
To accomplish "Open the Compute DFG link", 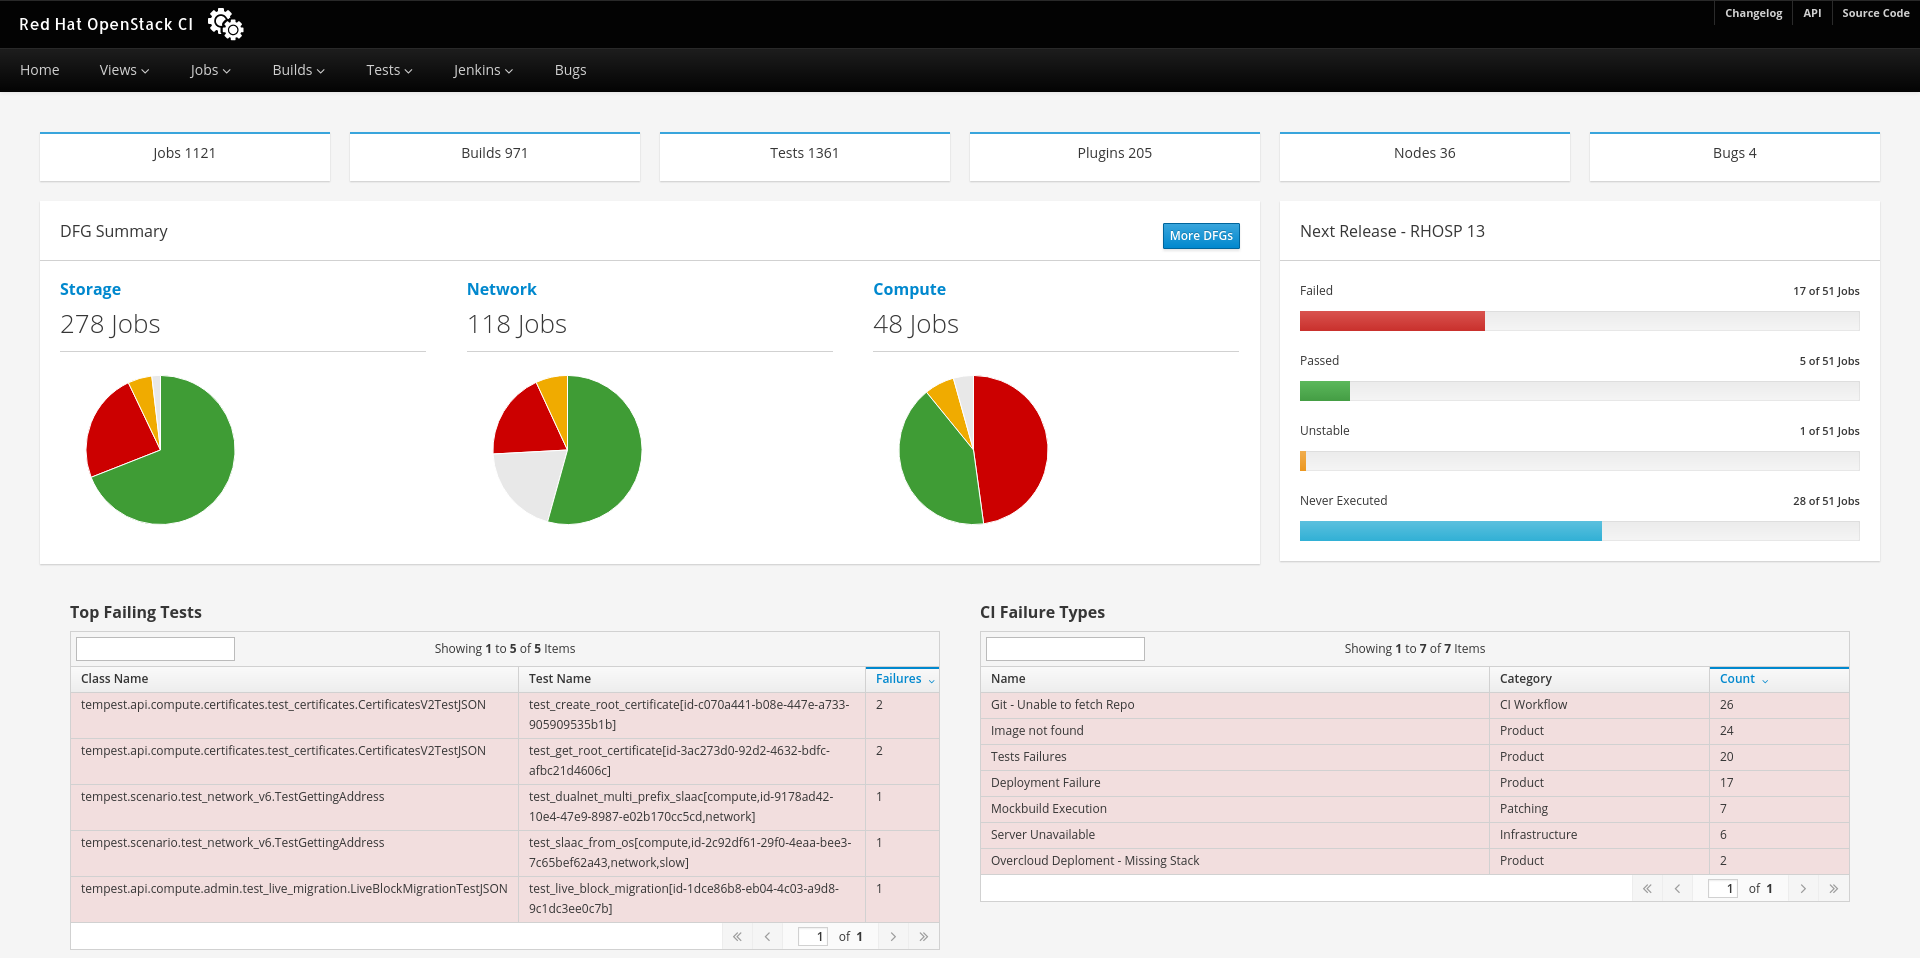I will [x=909, y=289].
